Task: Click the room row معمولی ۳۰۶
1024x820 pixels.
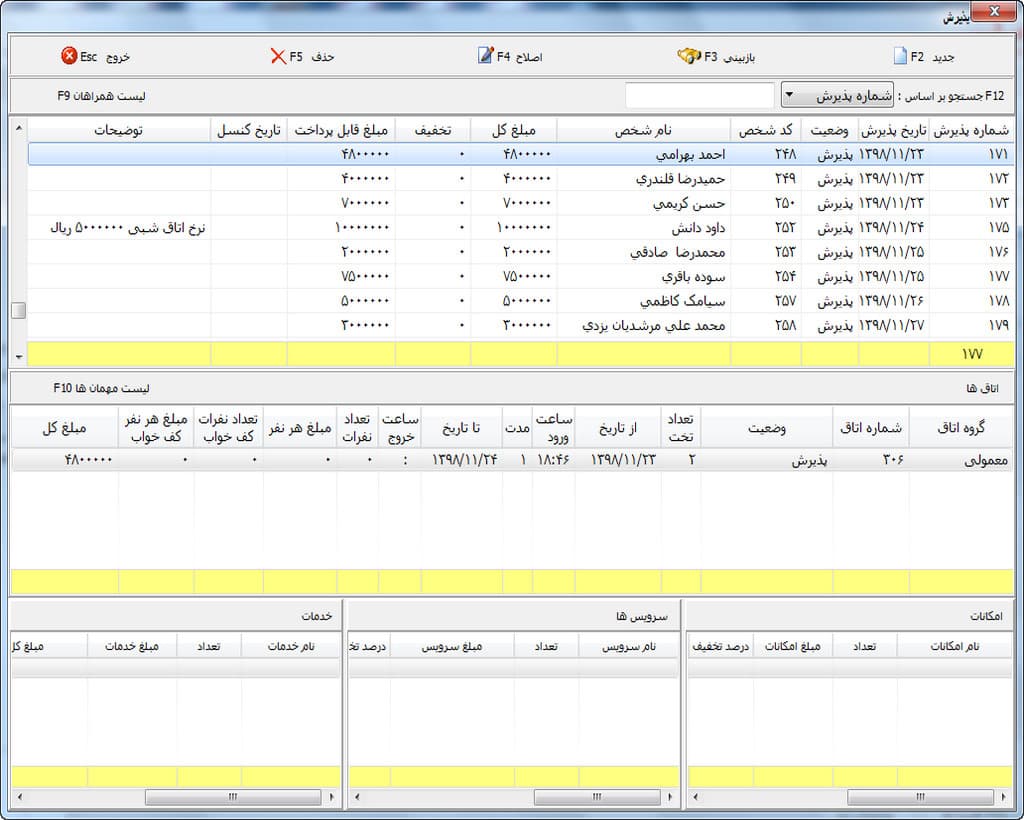Action: [x=512, y=460]
